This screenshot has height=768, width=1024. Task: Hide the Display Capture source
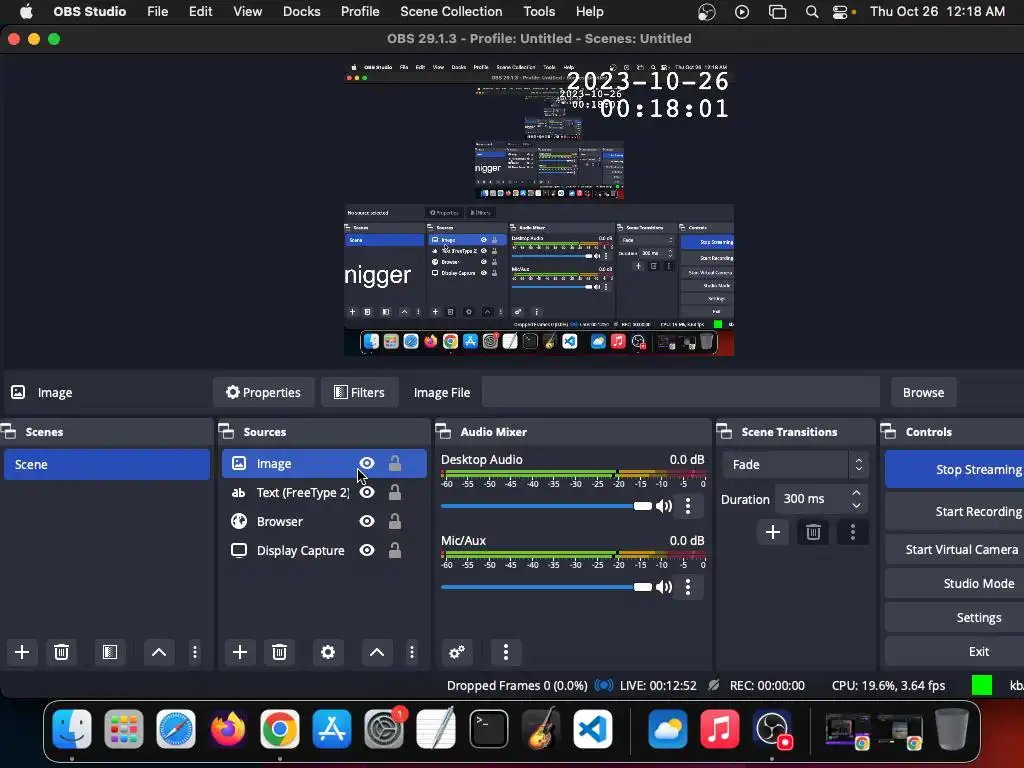[367, 550]
